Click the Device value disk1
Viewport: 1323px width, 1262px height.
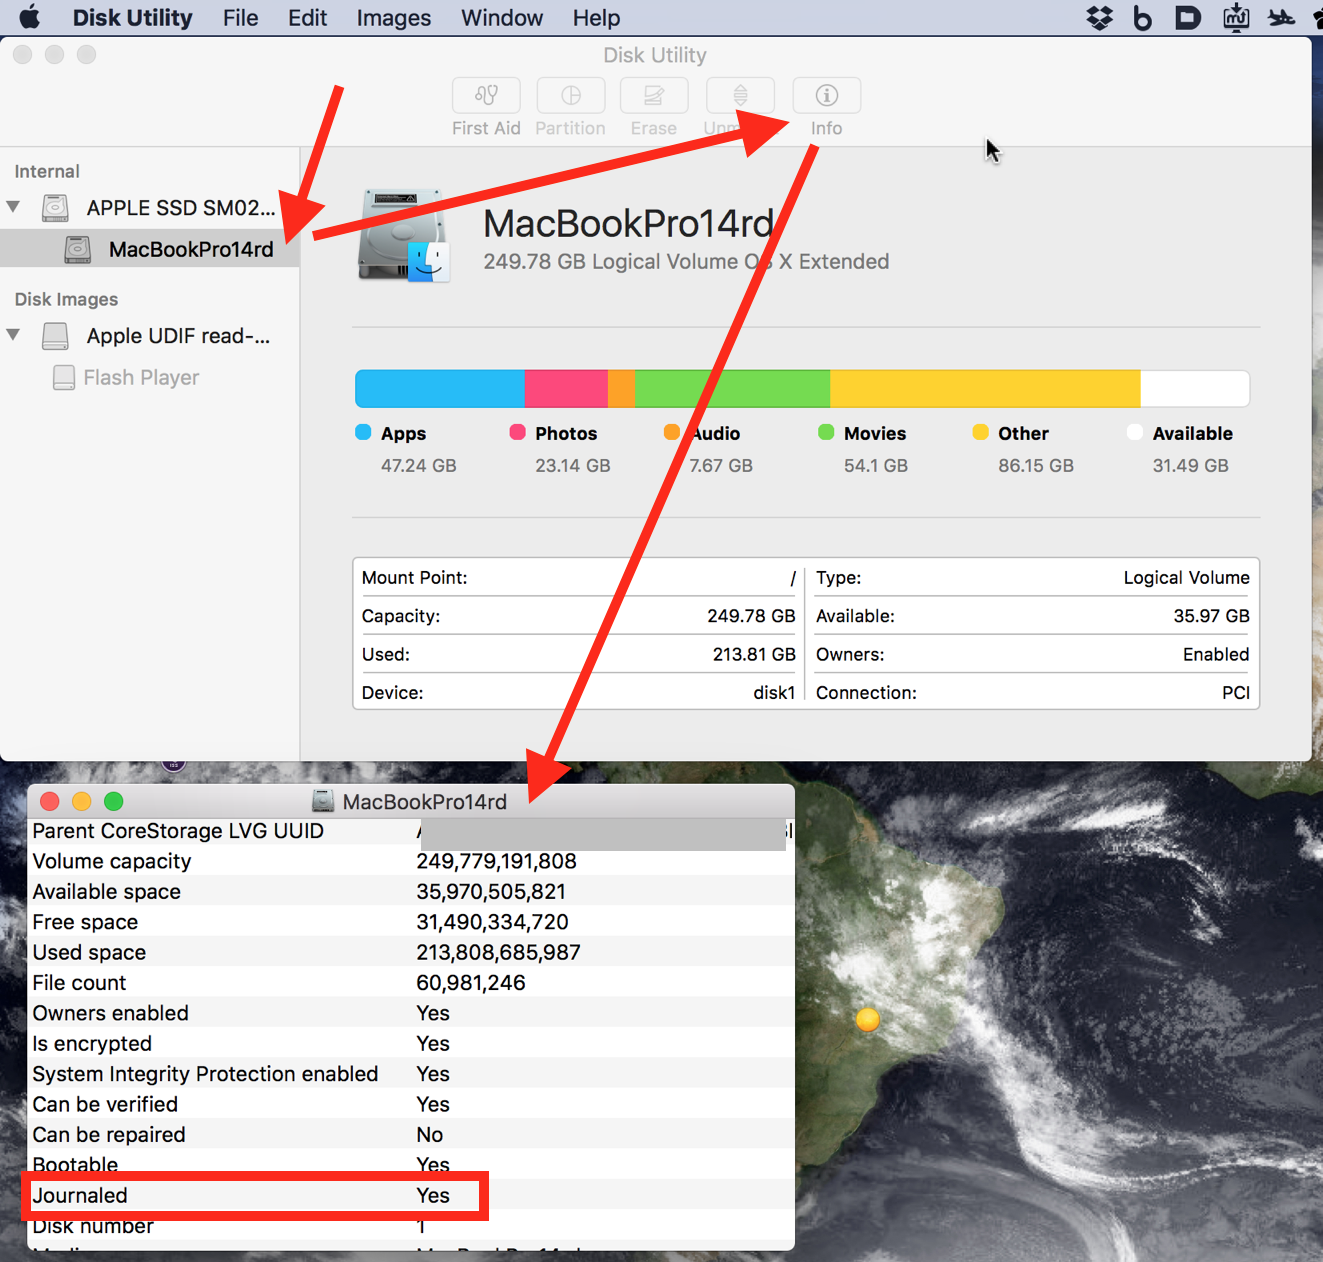pos(774,692)
